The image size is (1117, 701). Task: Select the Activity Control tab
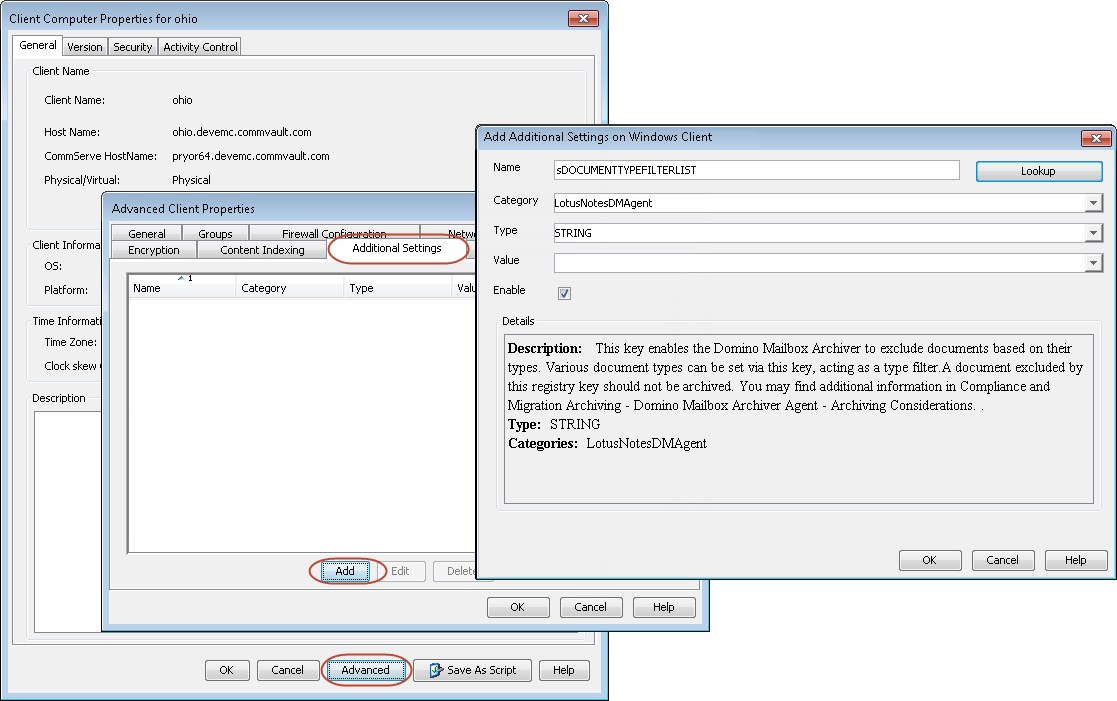[200, 47]
